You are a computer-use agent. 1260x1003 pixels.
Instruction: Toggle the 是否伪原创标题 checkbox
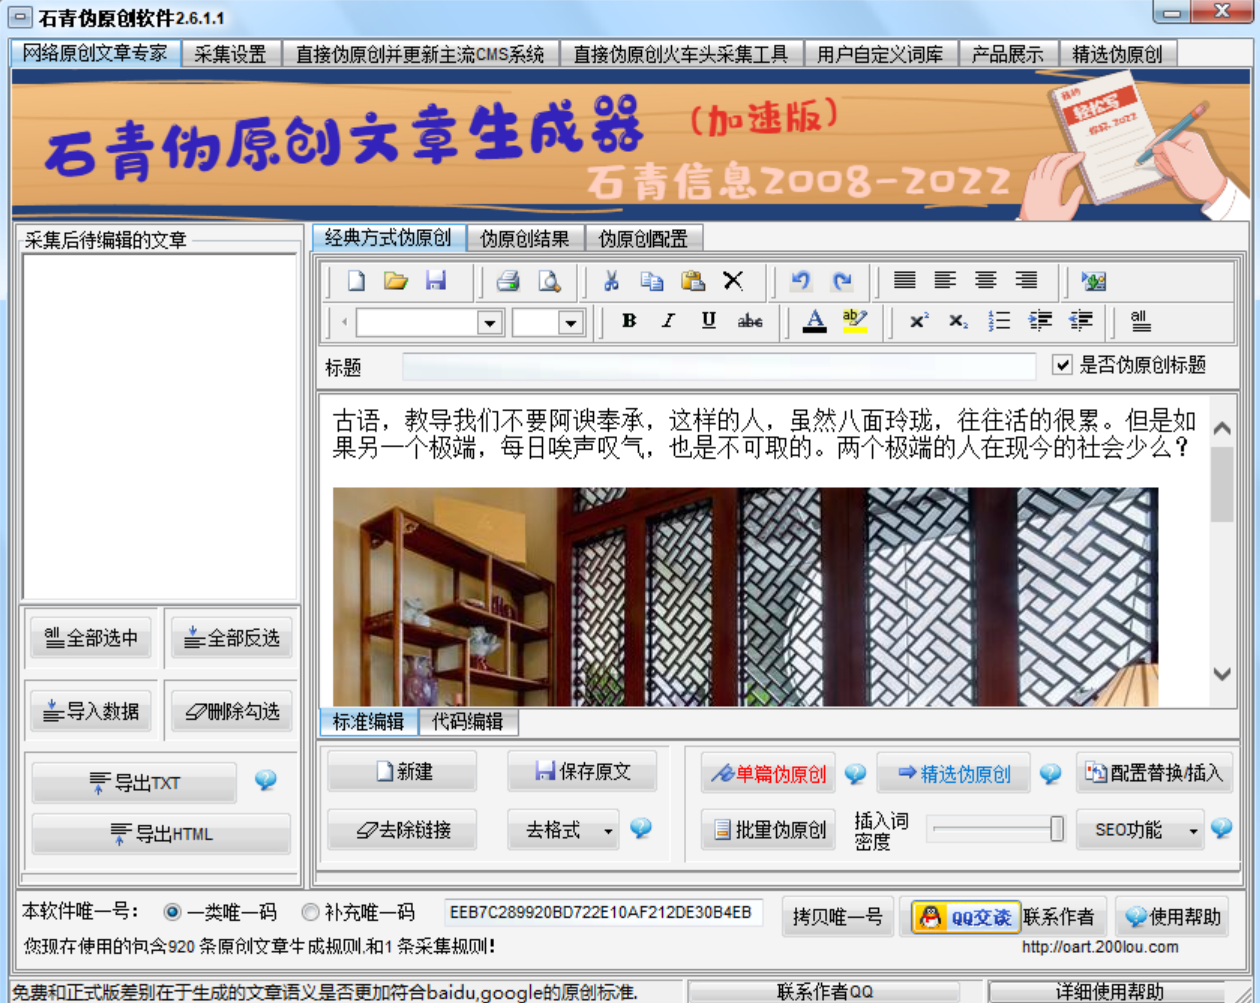(1063, 365)
